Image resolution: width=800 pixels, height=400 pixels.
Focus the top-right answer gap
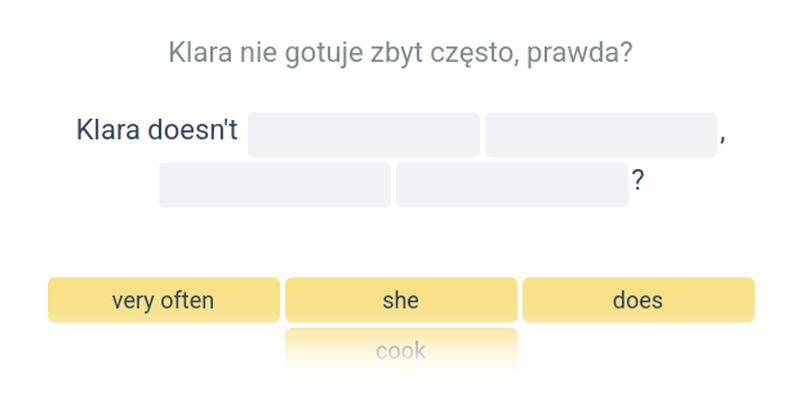pyautogui.click(x=601, y=135)
